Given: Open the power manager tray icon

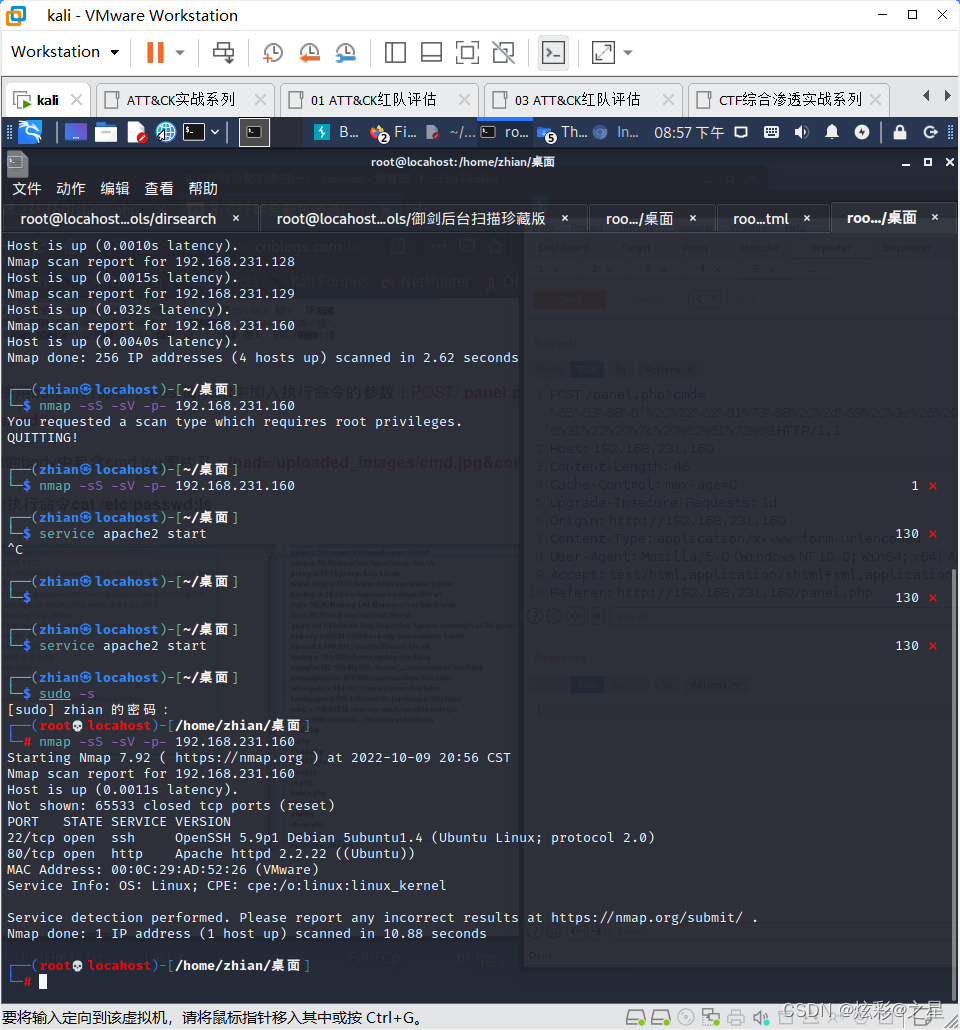Looking at the screenshot, I should pos(861,132).
